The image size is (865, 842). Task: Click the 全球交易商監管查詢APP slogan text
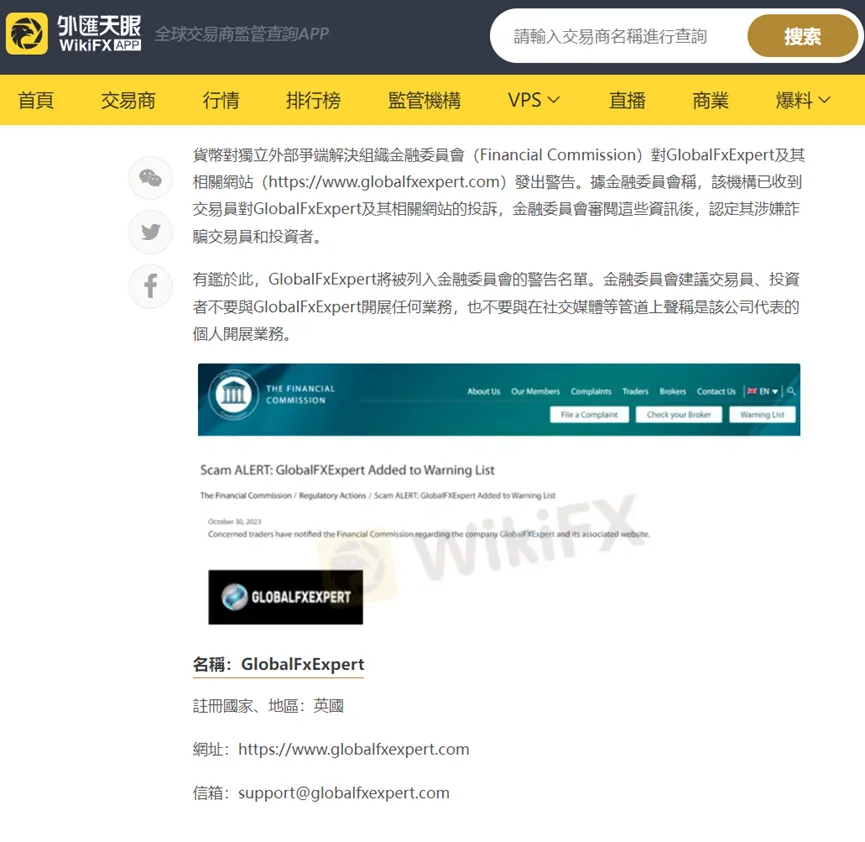point(241,34)
